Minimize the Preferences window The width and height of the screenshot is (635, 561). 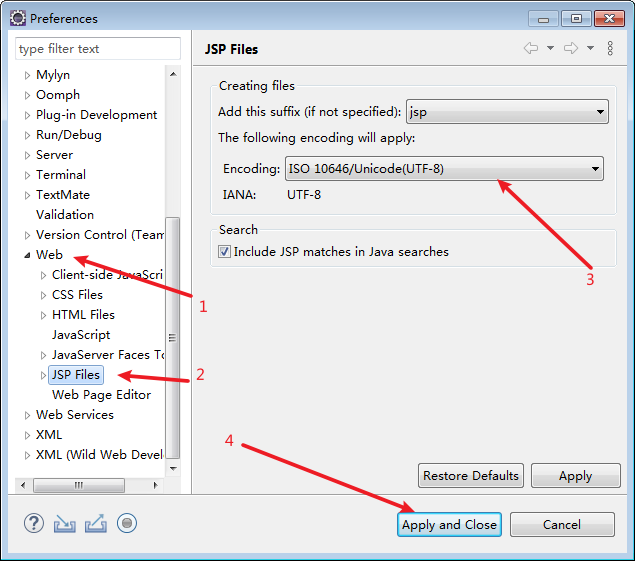tap(543, 19)
